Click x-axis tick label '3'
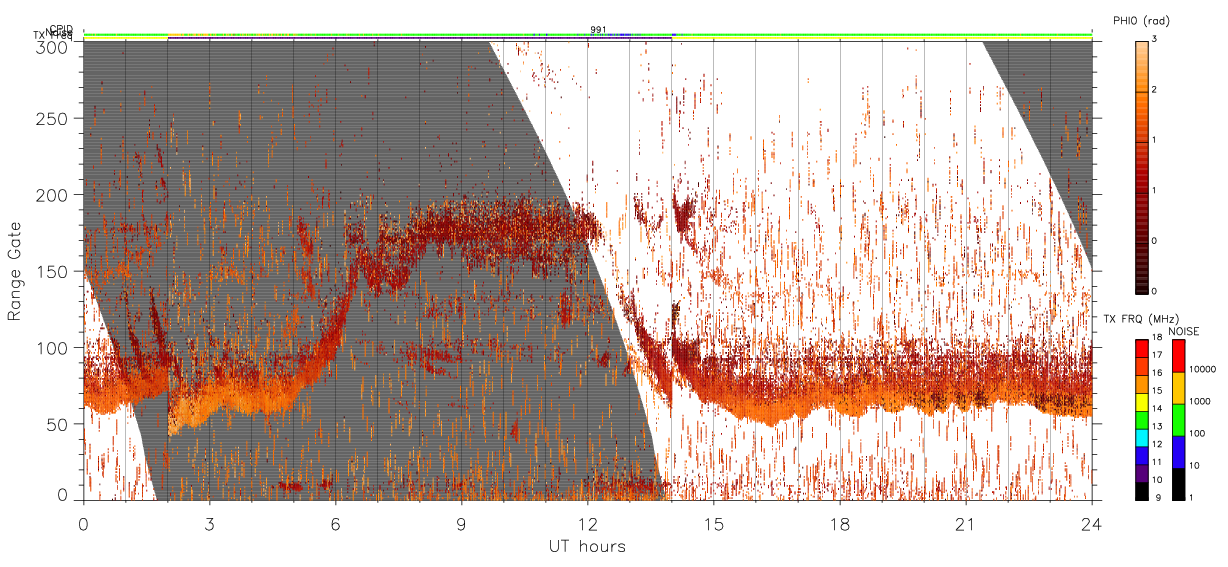Viewport: 1228px width, 567px height. tap(209, 524)
